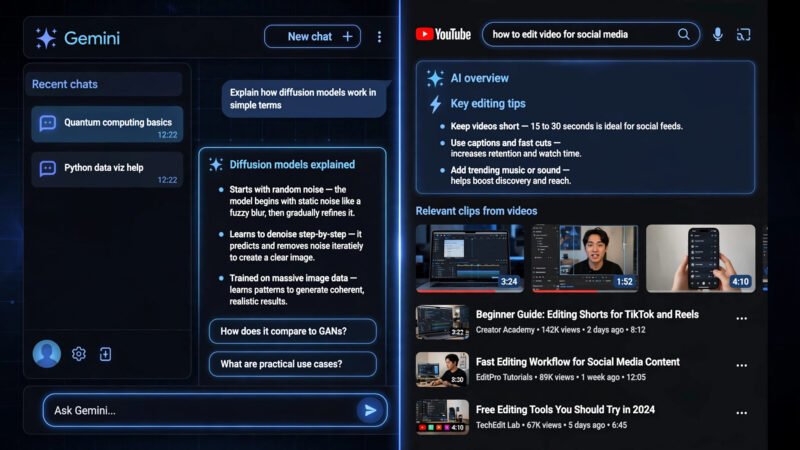Click the Gemini sparkle logo

coord(46,38)
